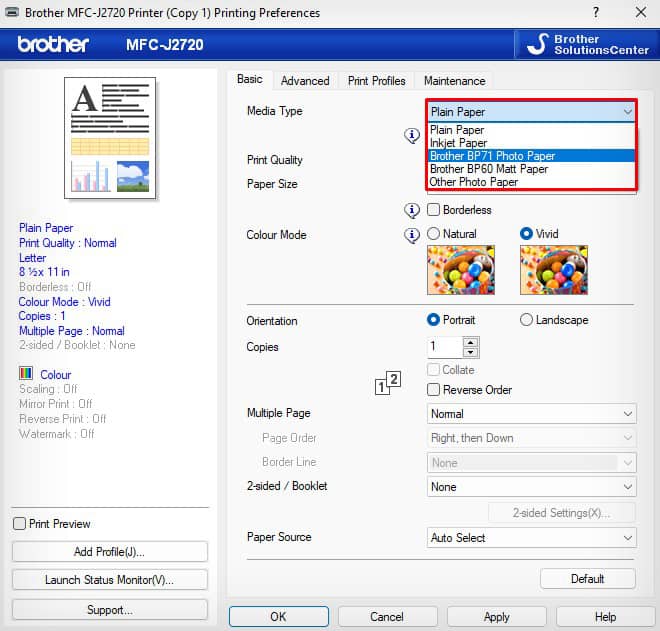
Task: Click the info icon beside Colour Mode
Action: click(412, 235)
